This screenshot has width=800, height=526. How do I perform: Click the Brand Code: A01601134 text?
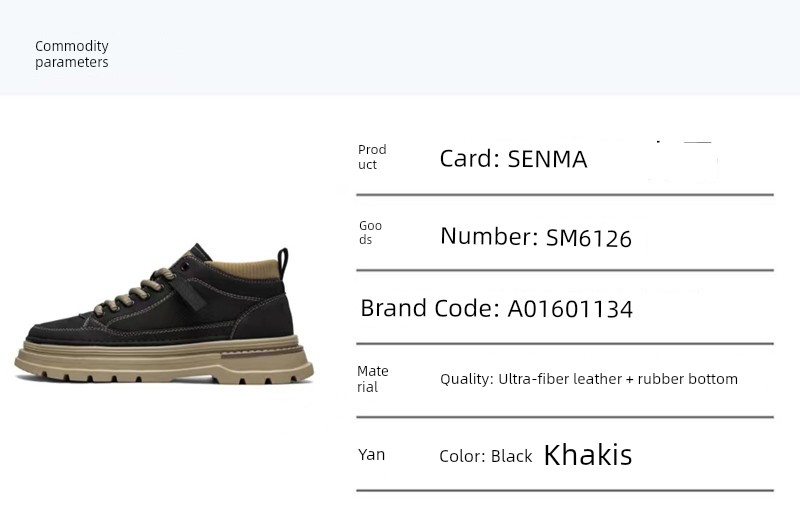(496, 308)
